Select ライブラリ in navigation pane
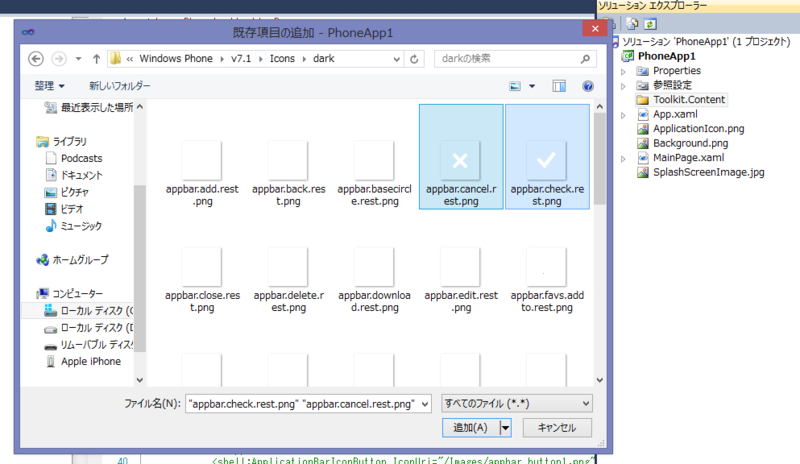The image size is (800, 464). coord(61,141)
